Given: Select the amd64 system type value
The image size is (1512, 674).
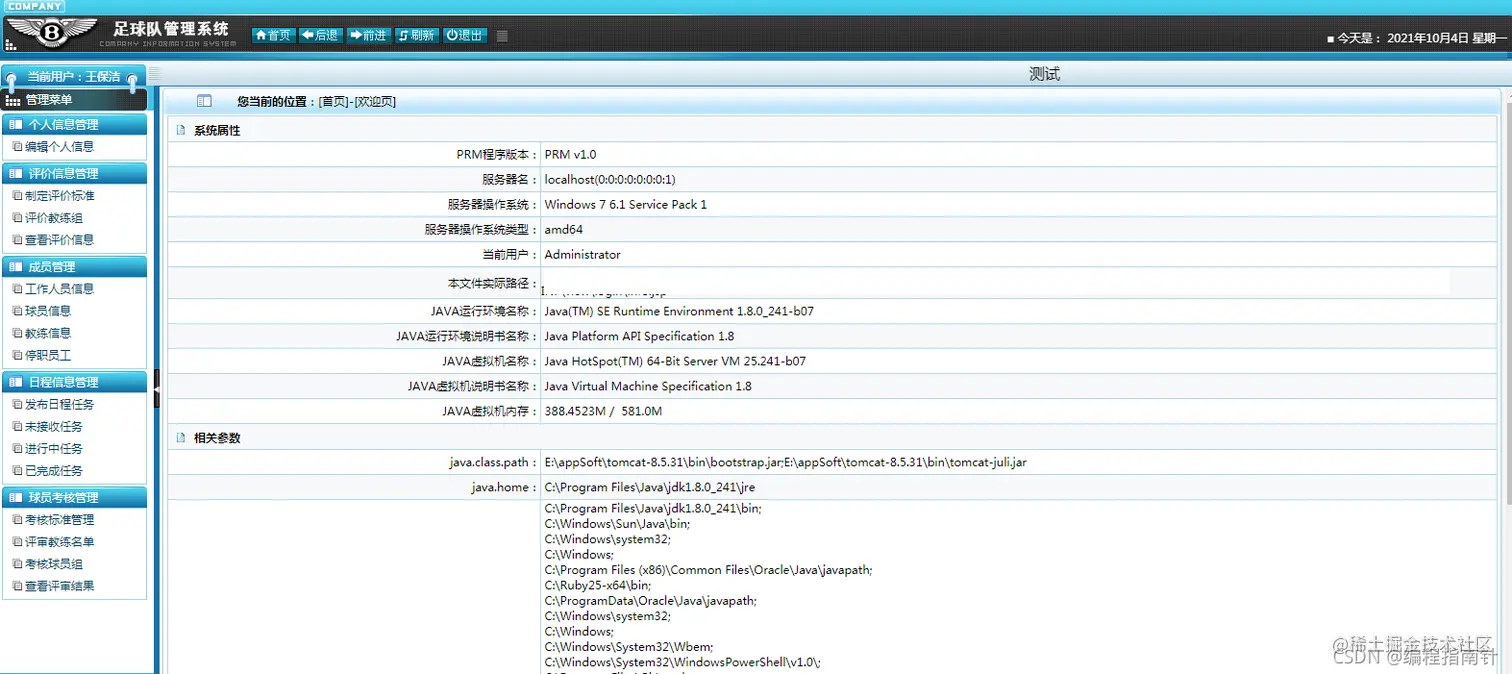Looking at the screenshot, I should (x=564, y=230).
